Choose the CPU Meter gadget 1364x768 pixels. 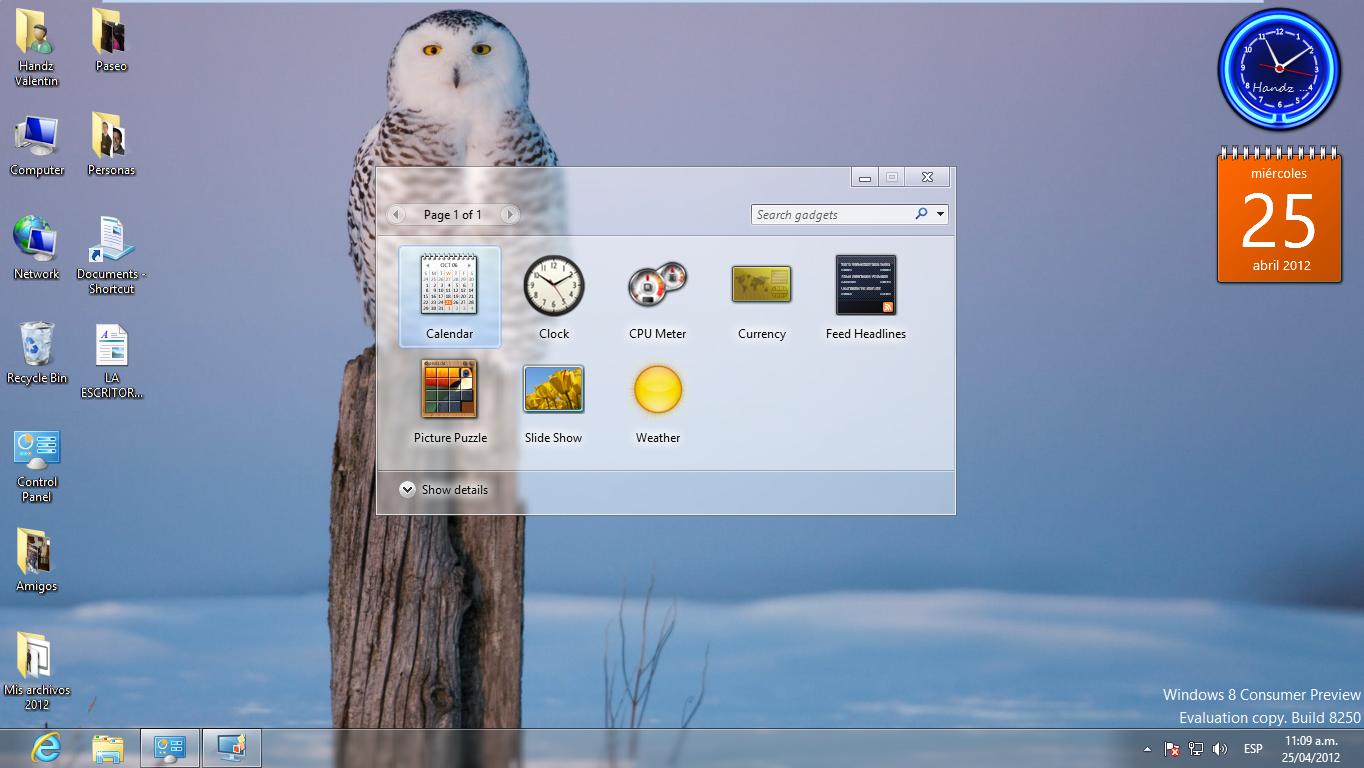pyautogui.click(x=657, y=285)
